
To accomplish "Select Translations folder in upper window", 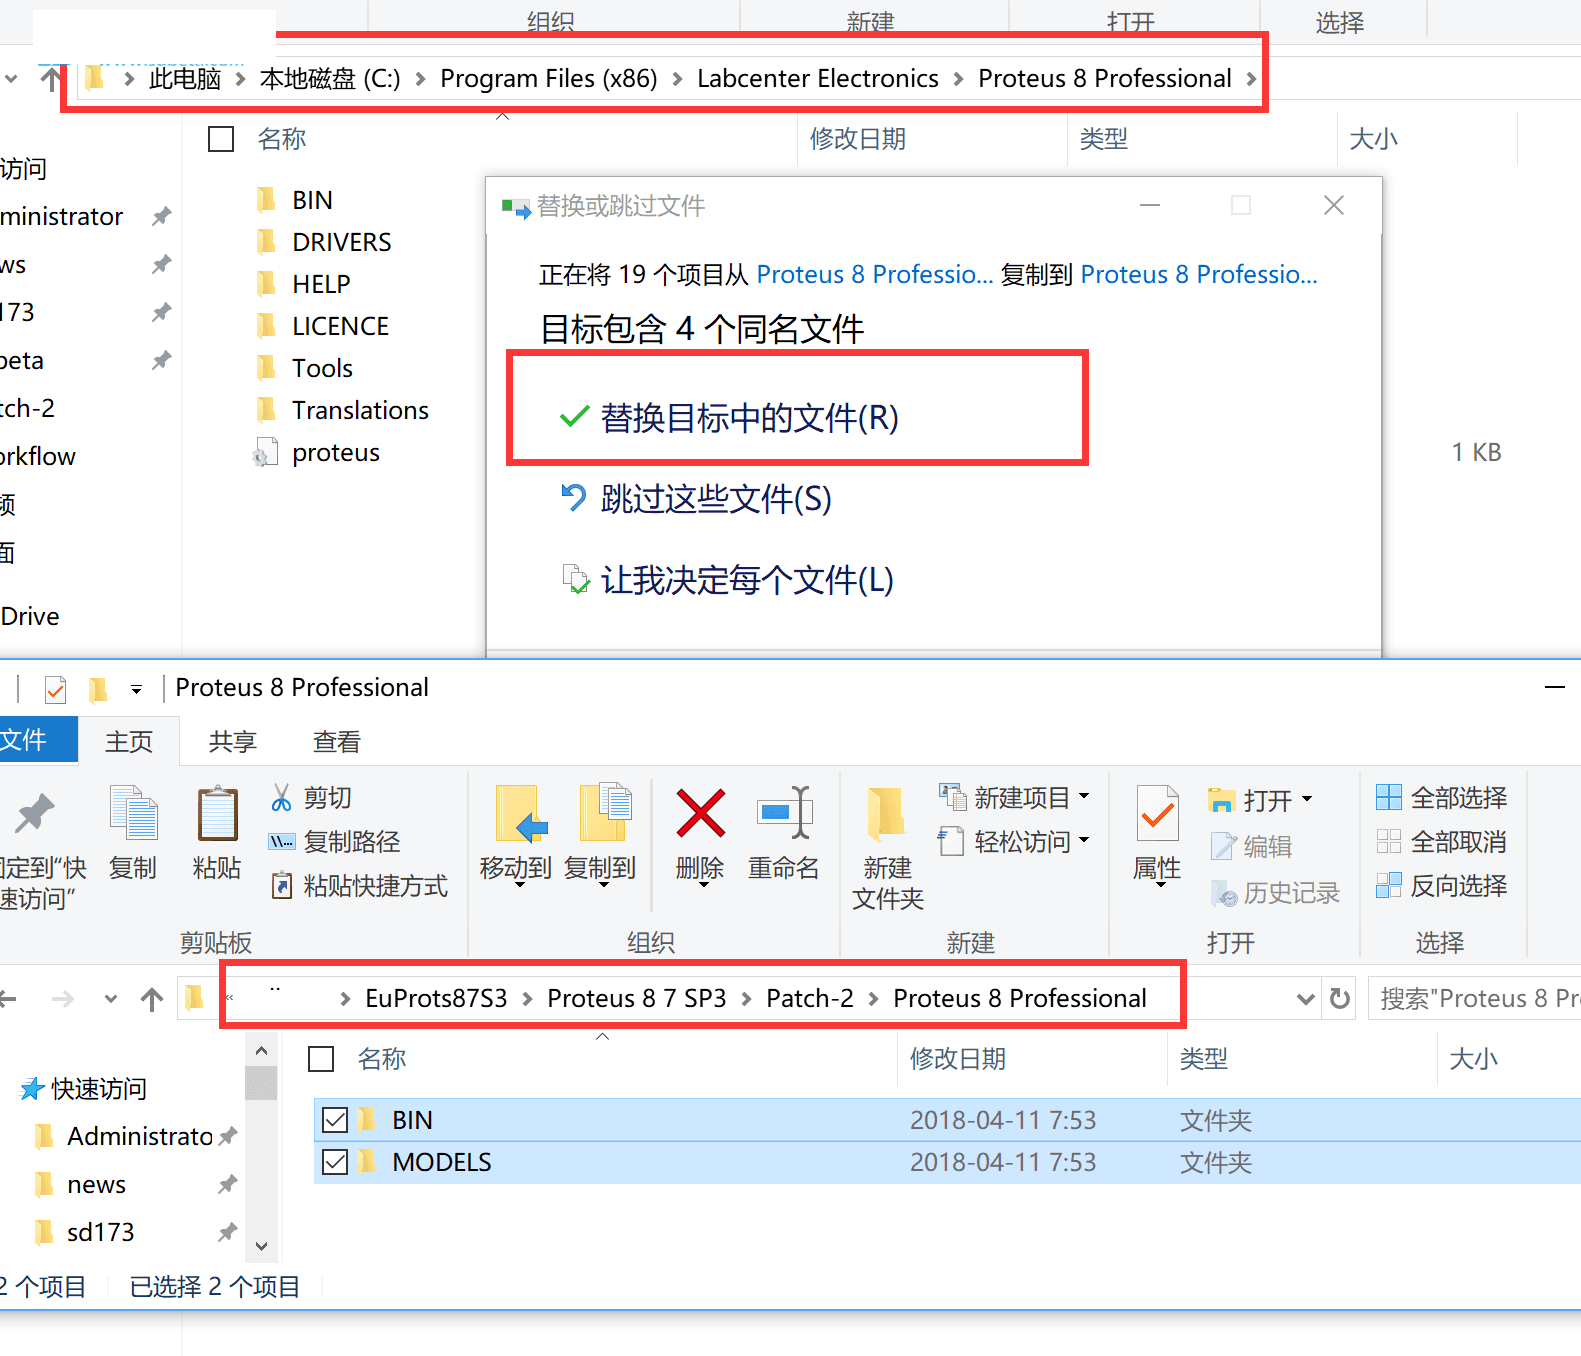I will 360,410.
